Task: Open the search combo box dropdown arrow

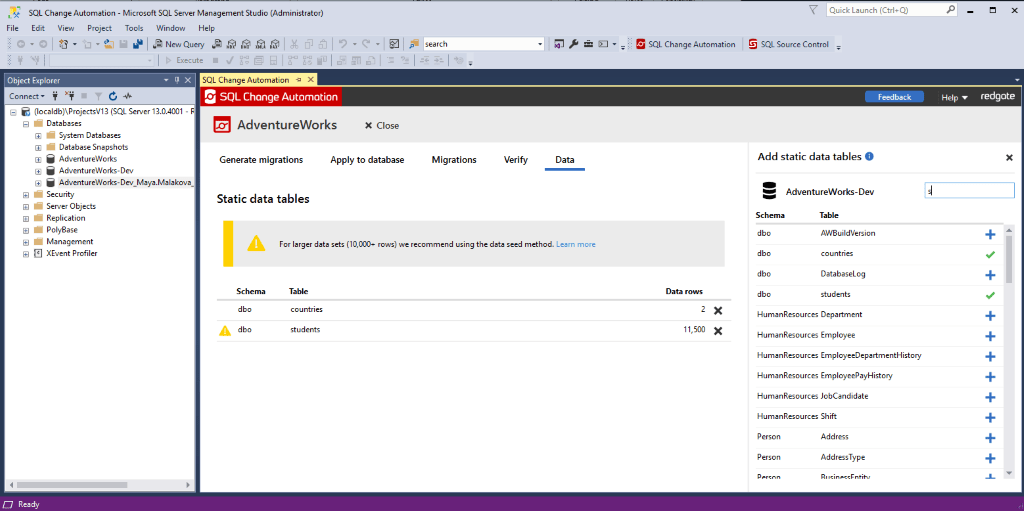Action: tap(540, 44)
